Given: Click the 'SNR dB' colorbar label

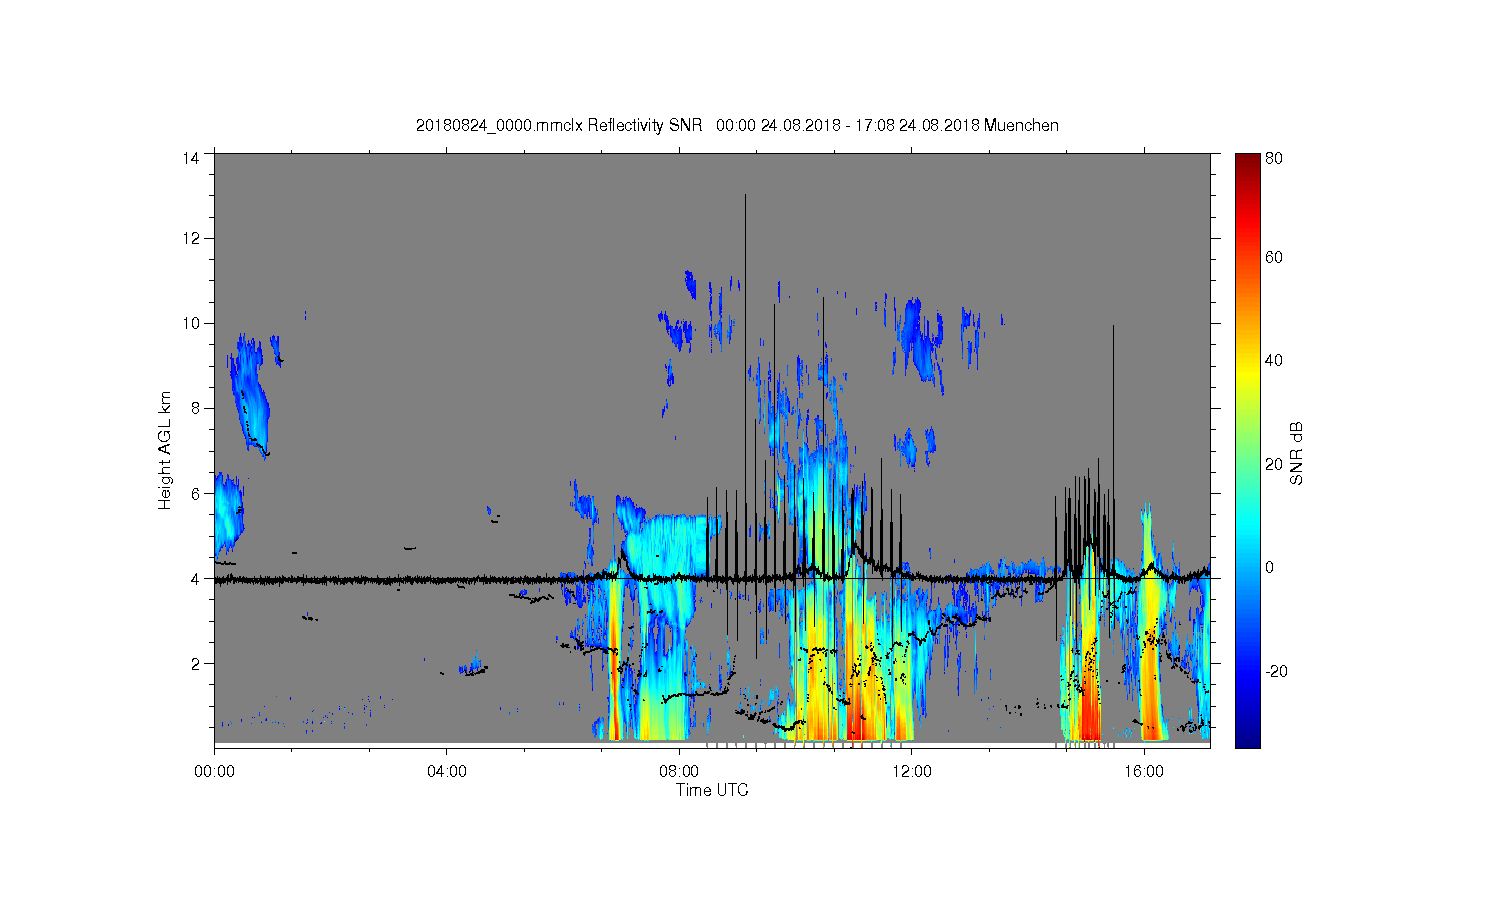Looking at the screenshot, I should (1296, 453).
